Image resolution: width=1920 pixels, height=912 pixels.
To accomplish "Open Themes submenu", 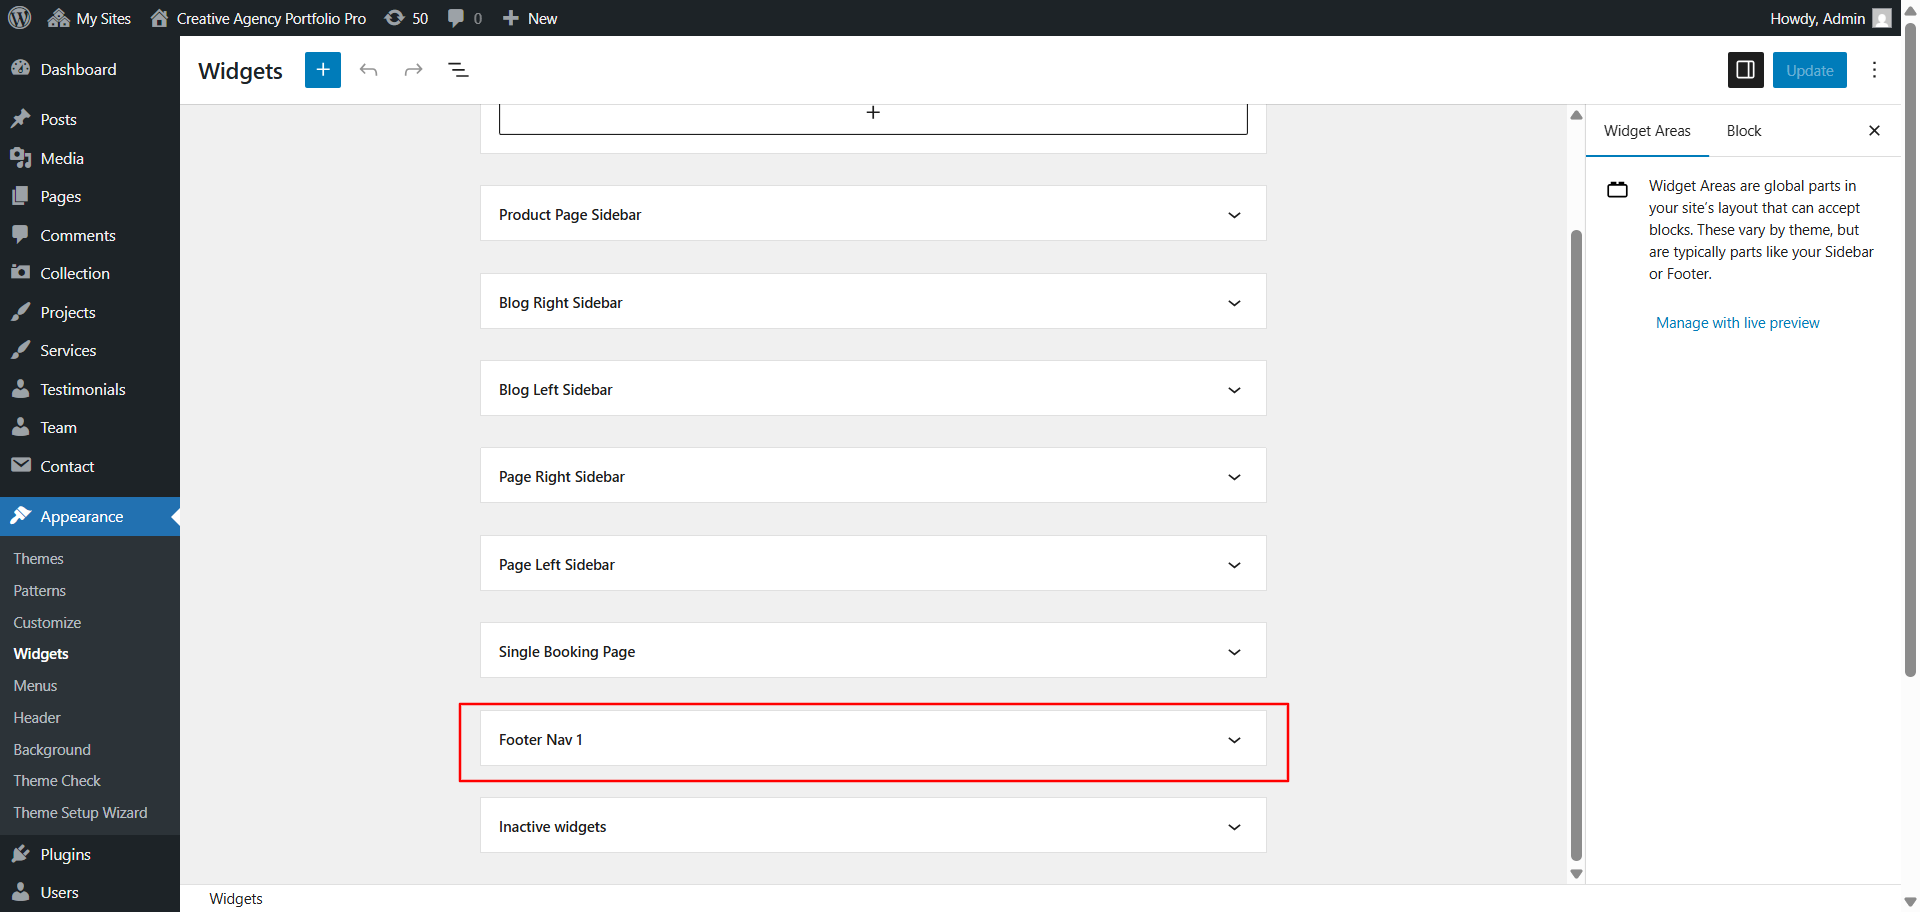I will [x=38, y=558].
